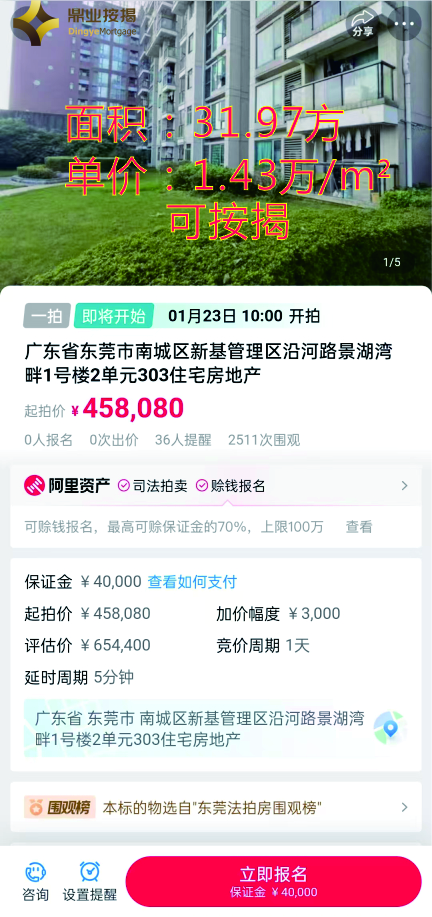Click 查看 next to 赊钱报名 details
The height and width of the screenshot is (917, 432).
coord(359,527)
